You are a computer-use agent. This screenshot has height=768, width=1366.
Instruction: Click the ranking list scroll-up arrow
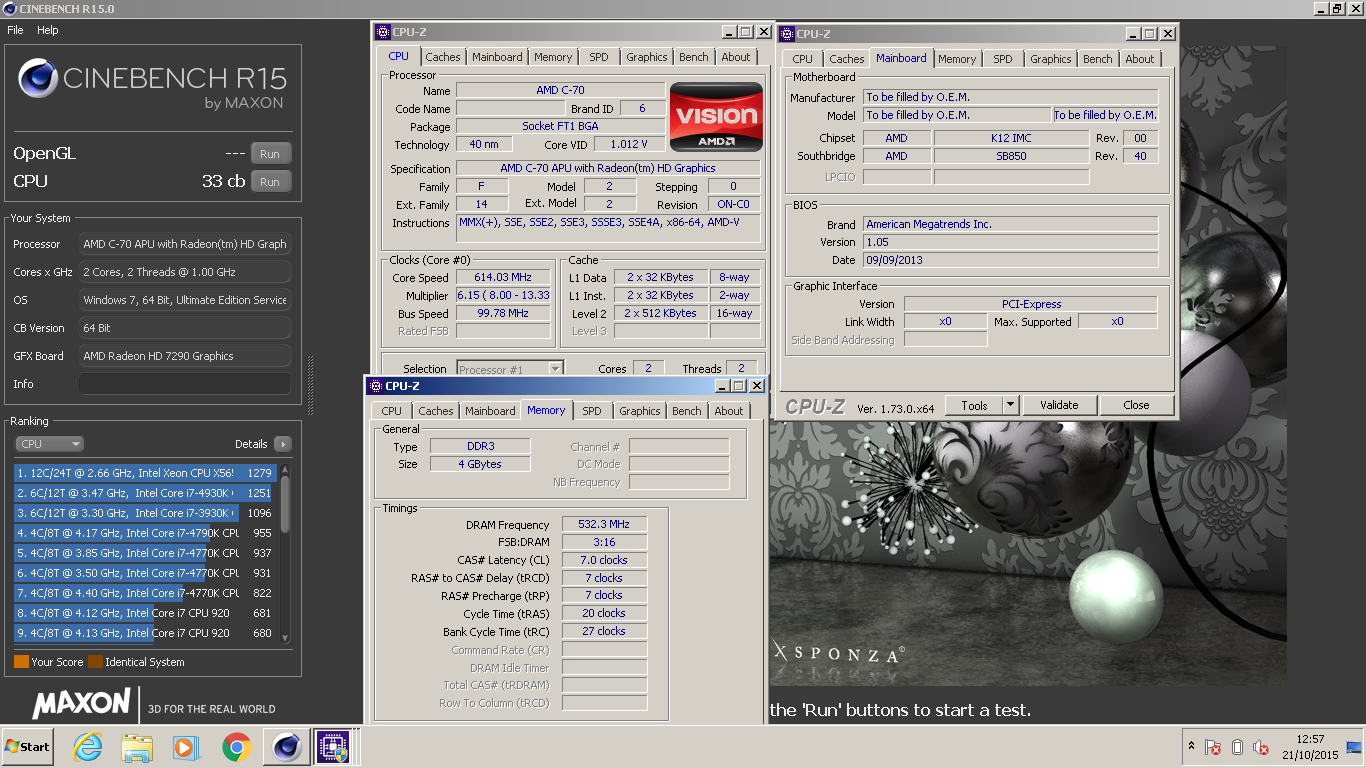285,469
